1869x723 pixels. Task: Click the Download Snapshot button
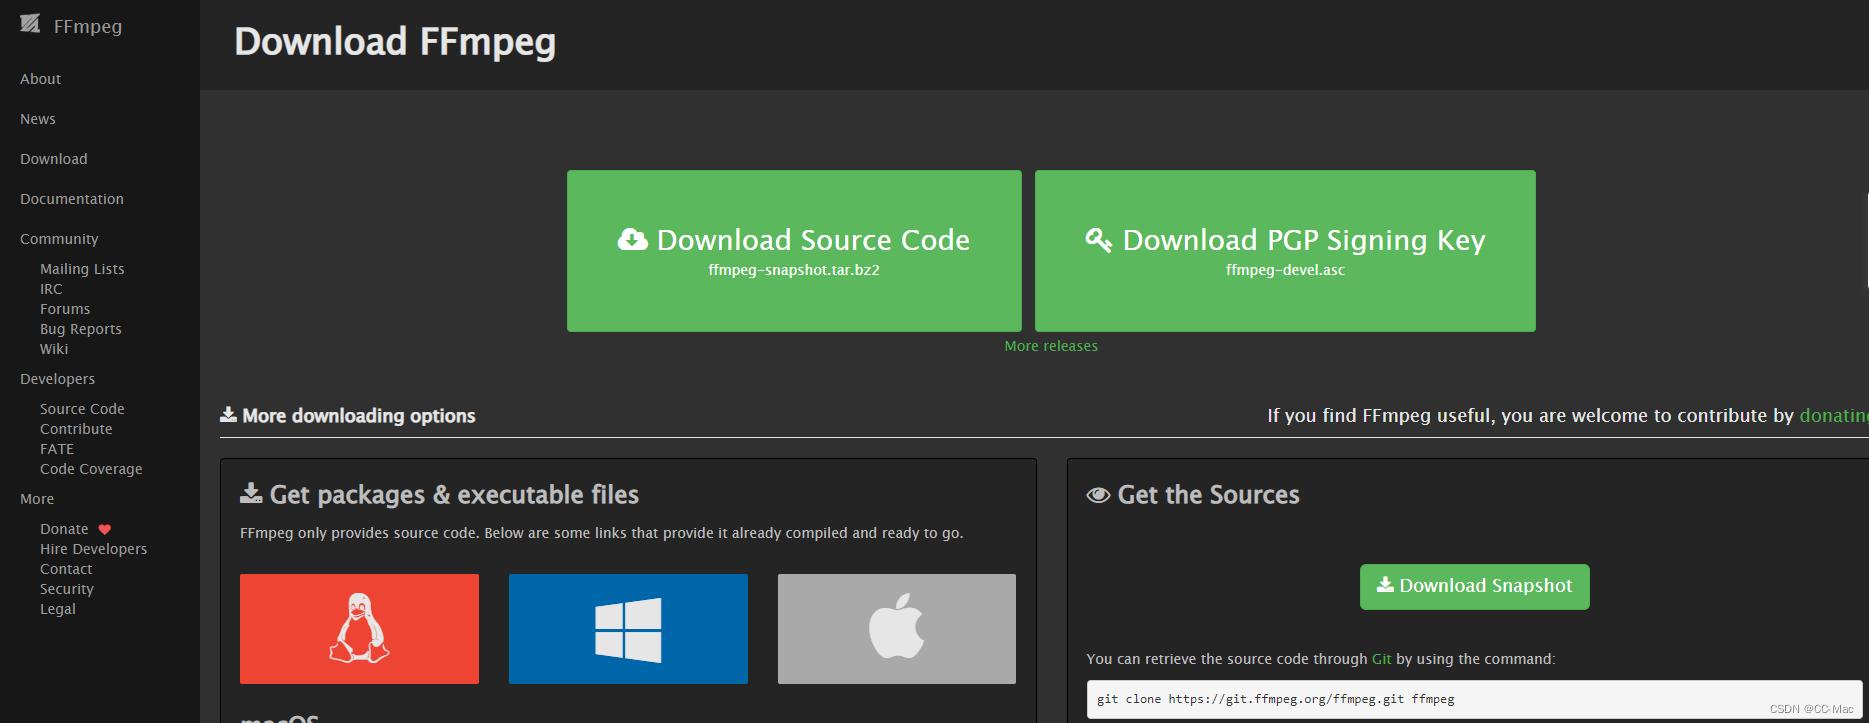tap(1474, 587)
